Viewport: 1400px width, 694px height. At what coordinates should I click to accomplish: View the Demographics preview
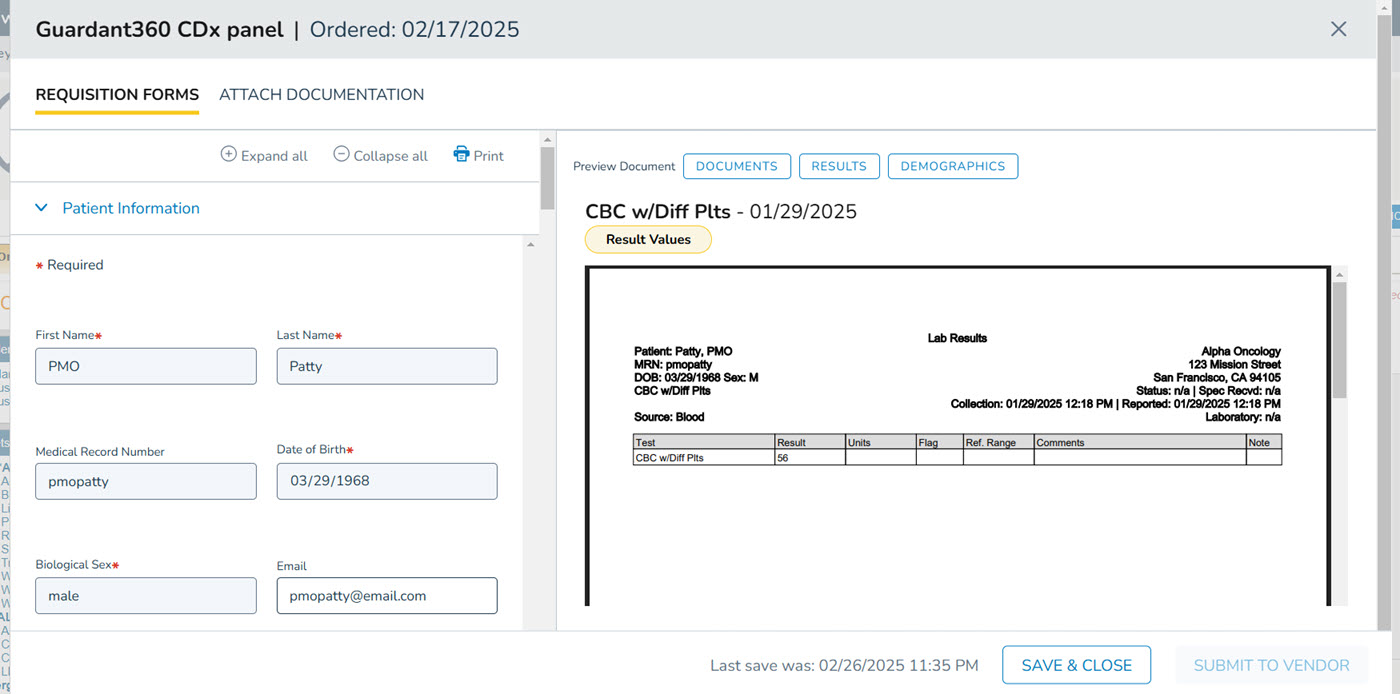pyautogui.click(x=952, y=166)
